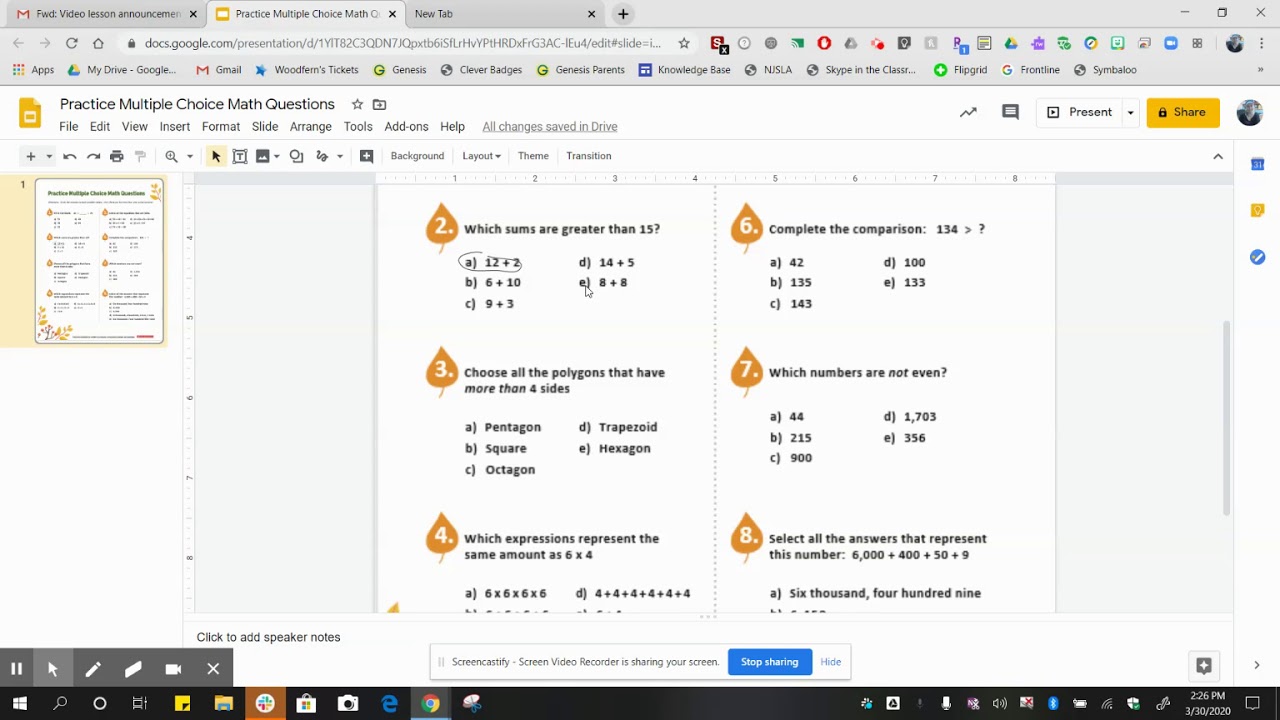Click the Transition button
This screenshot has height=720, width=1280.
588,156
